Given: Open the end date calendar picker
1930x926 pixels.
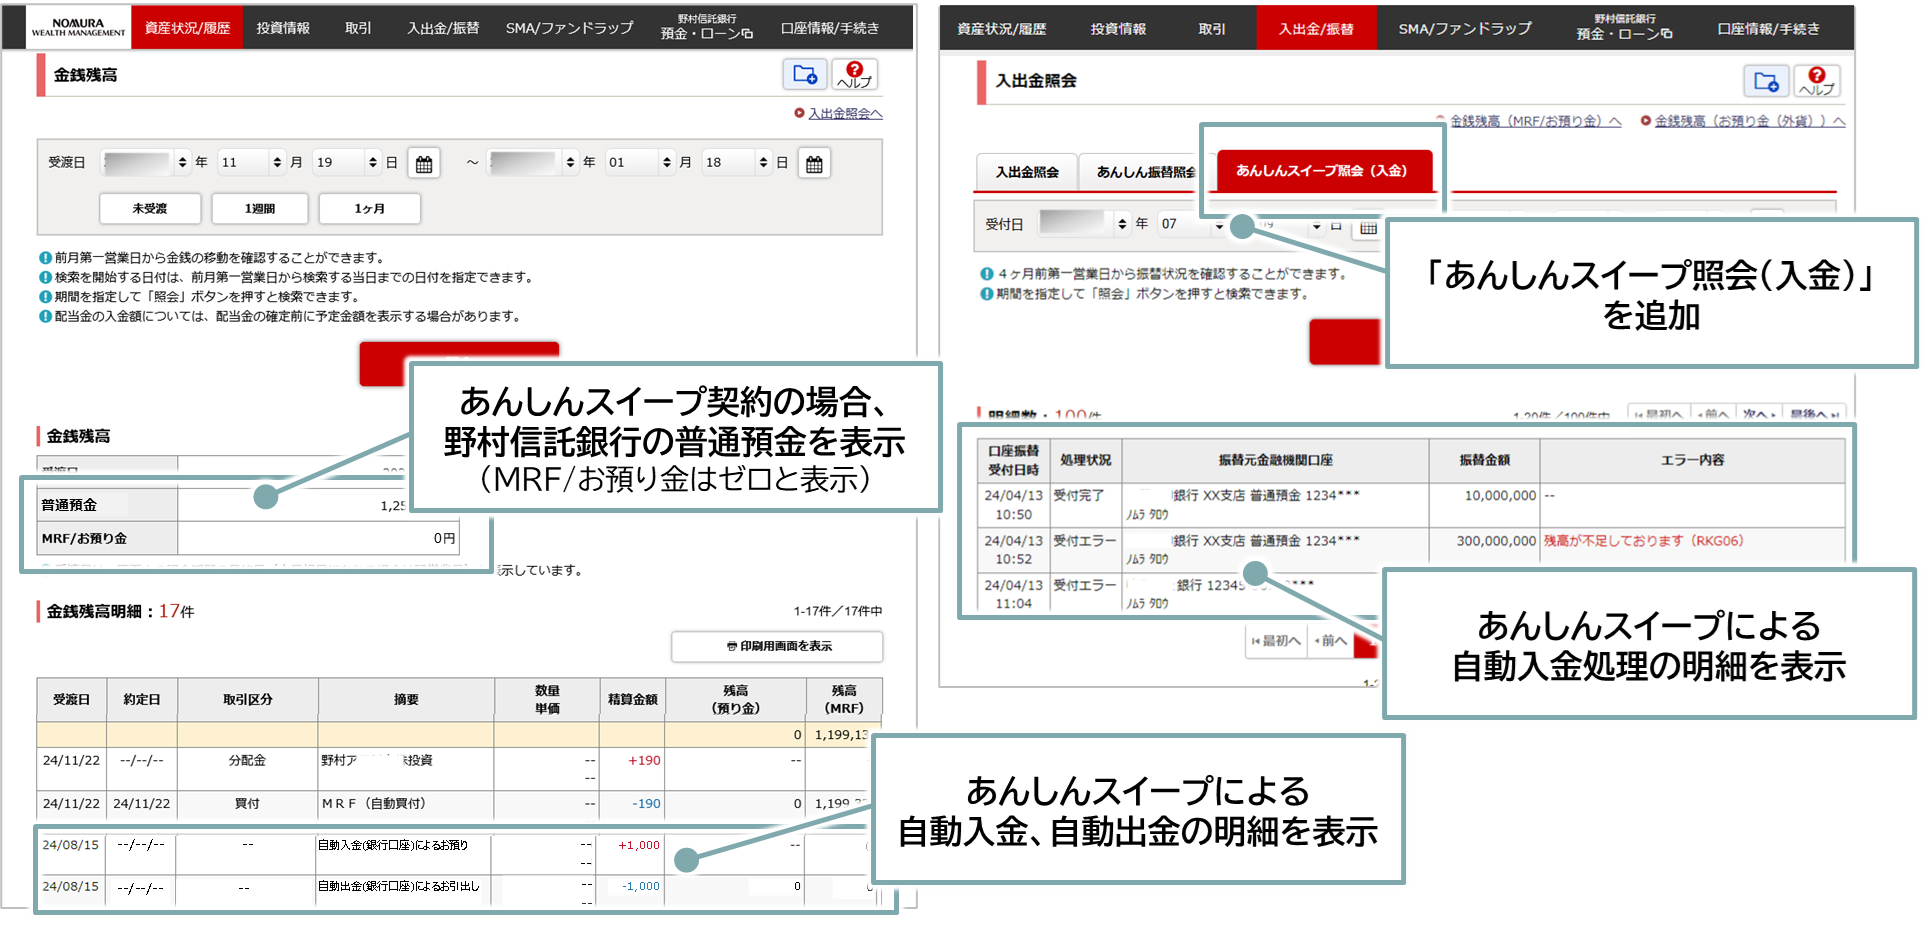Looking at the screenshot, I should click(x=814, y=163).
